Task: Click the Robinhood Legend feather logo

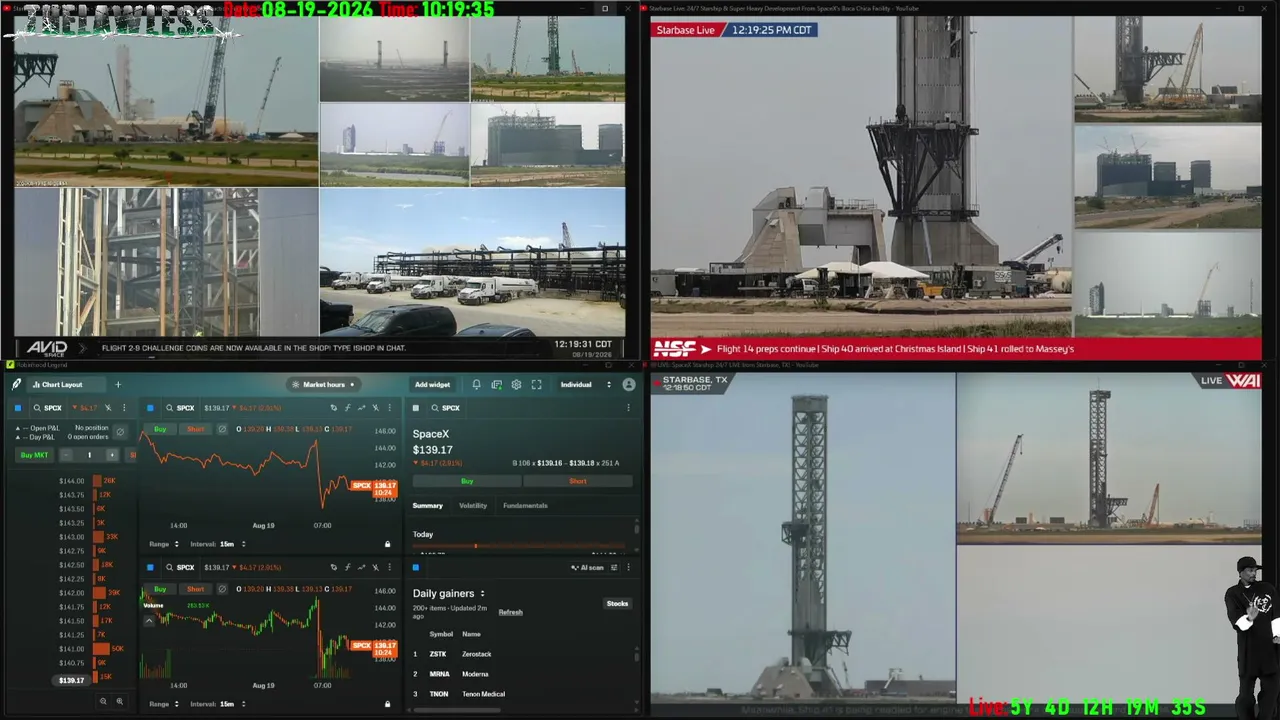Action: 17,384
